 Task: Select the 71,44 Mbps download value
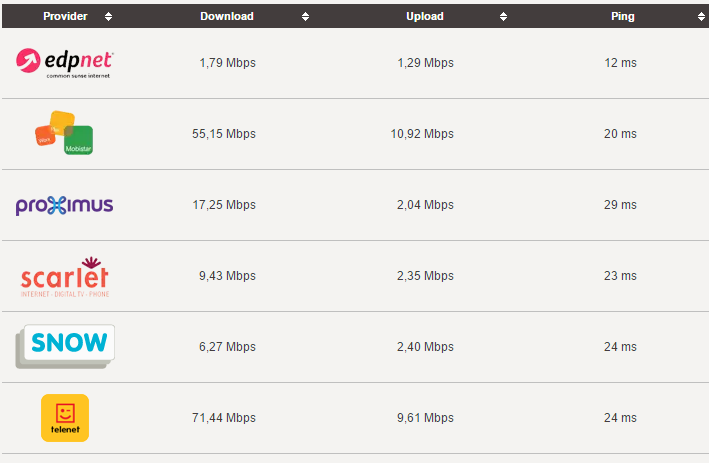pos(224,418)
